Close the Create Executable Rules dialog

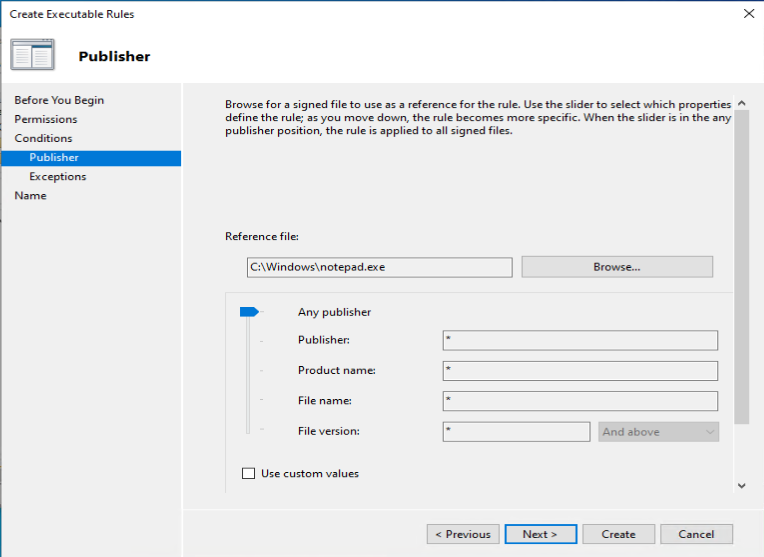pos(749,14)
